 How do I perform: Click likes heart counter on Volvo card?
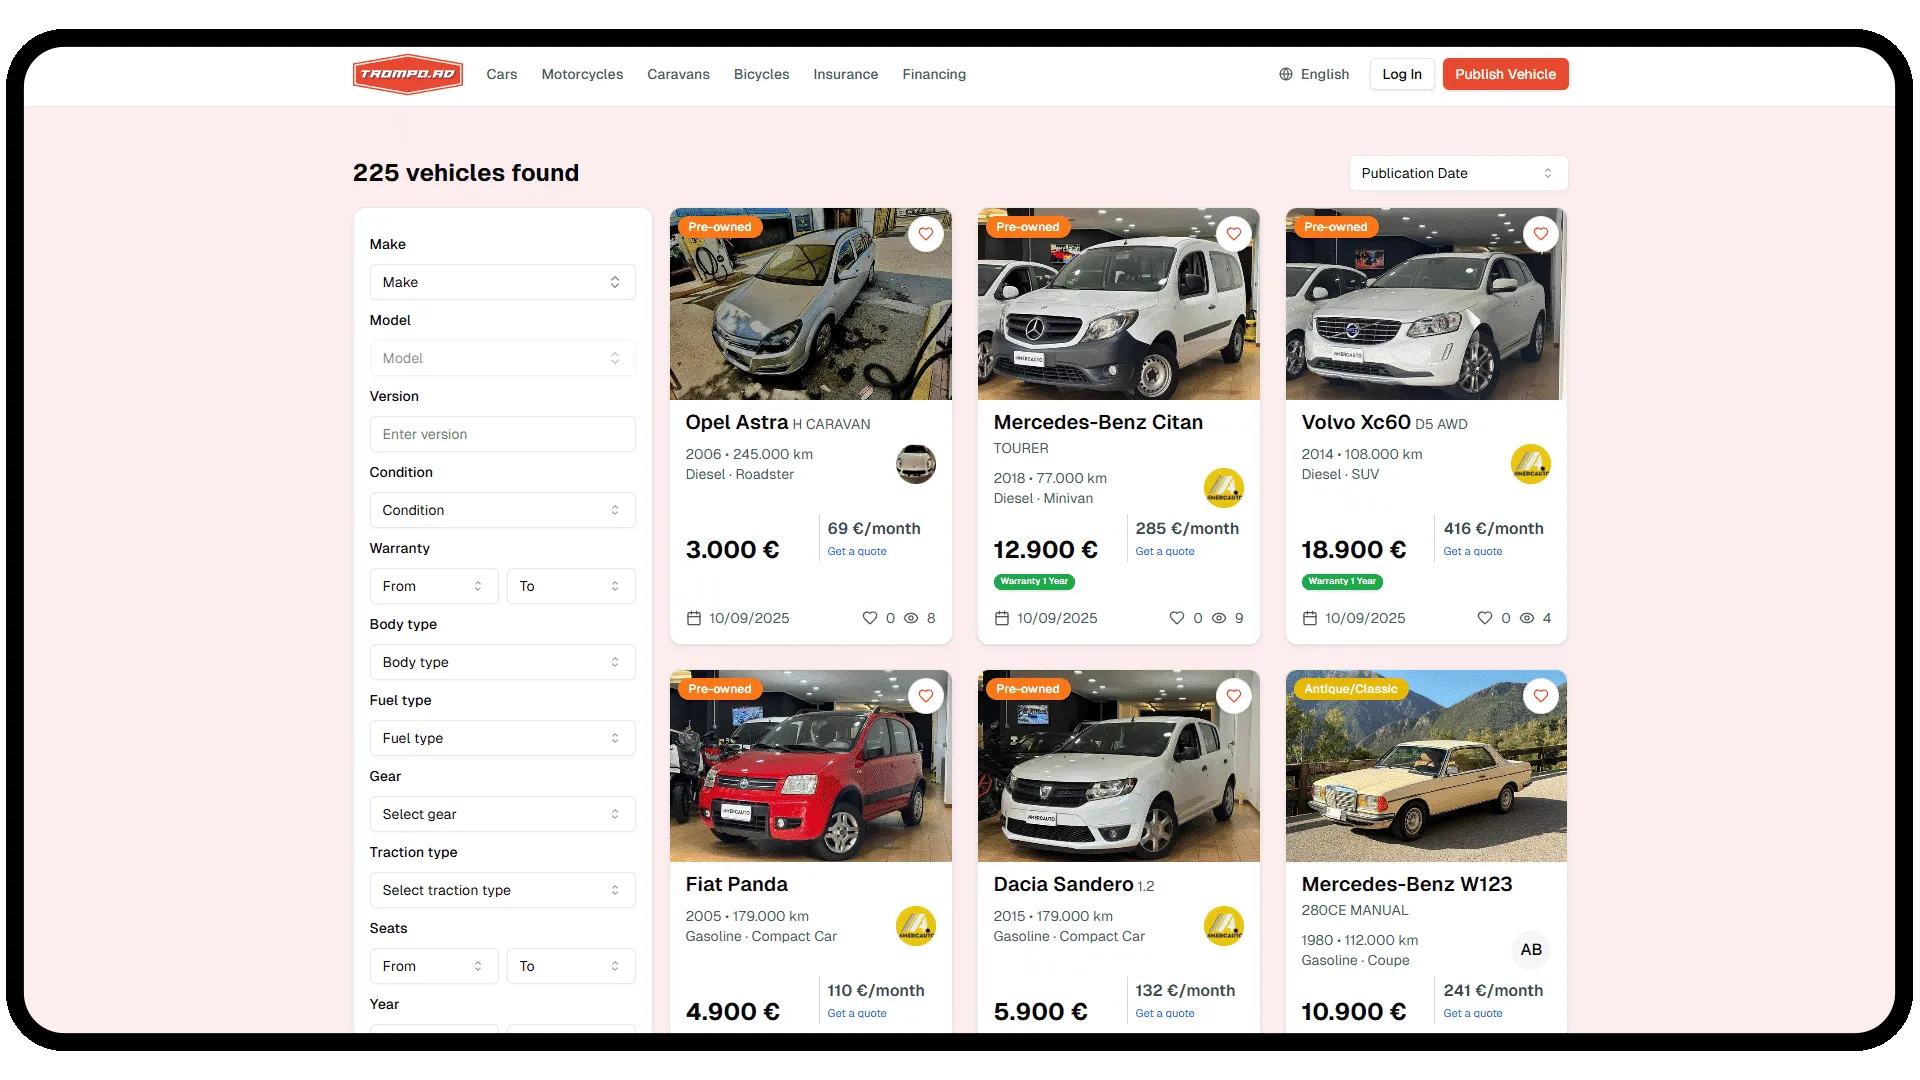point(1485,618)
